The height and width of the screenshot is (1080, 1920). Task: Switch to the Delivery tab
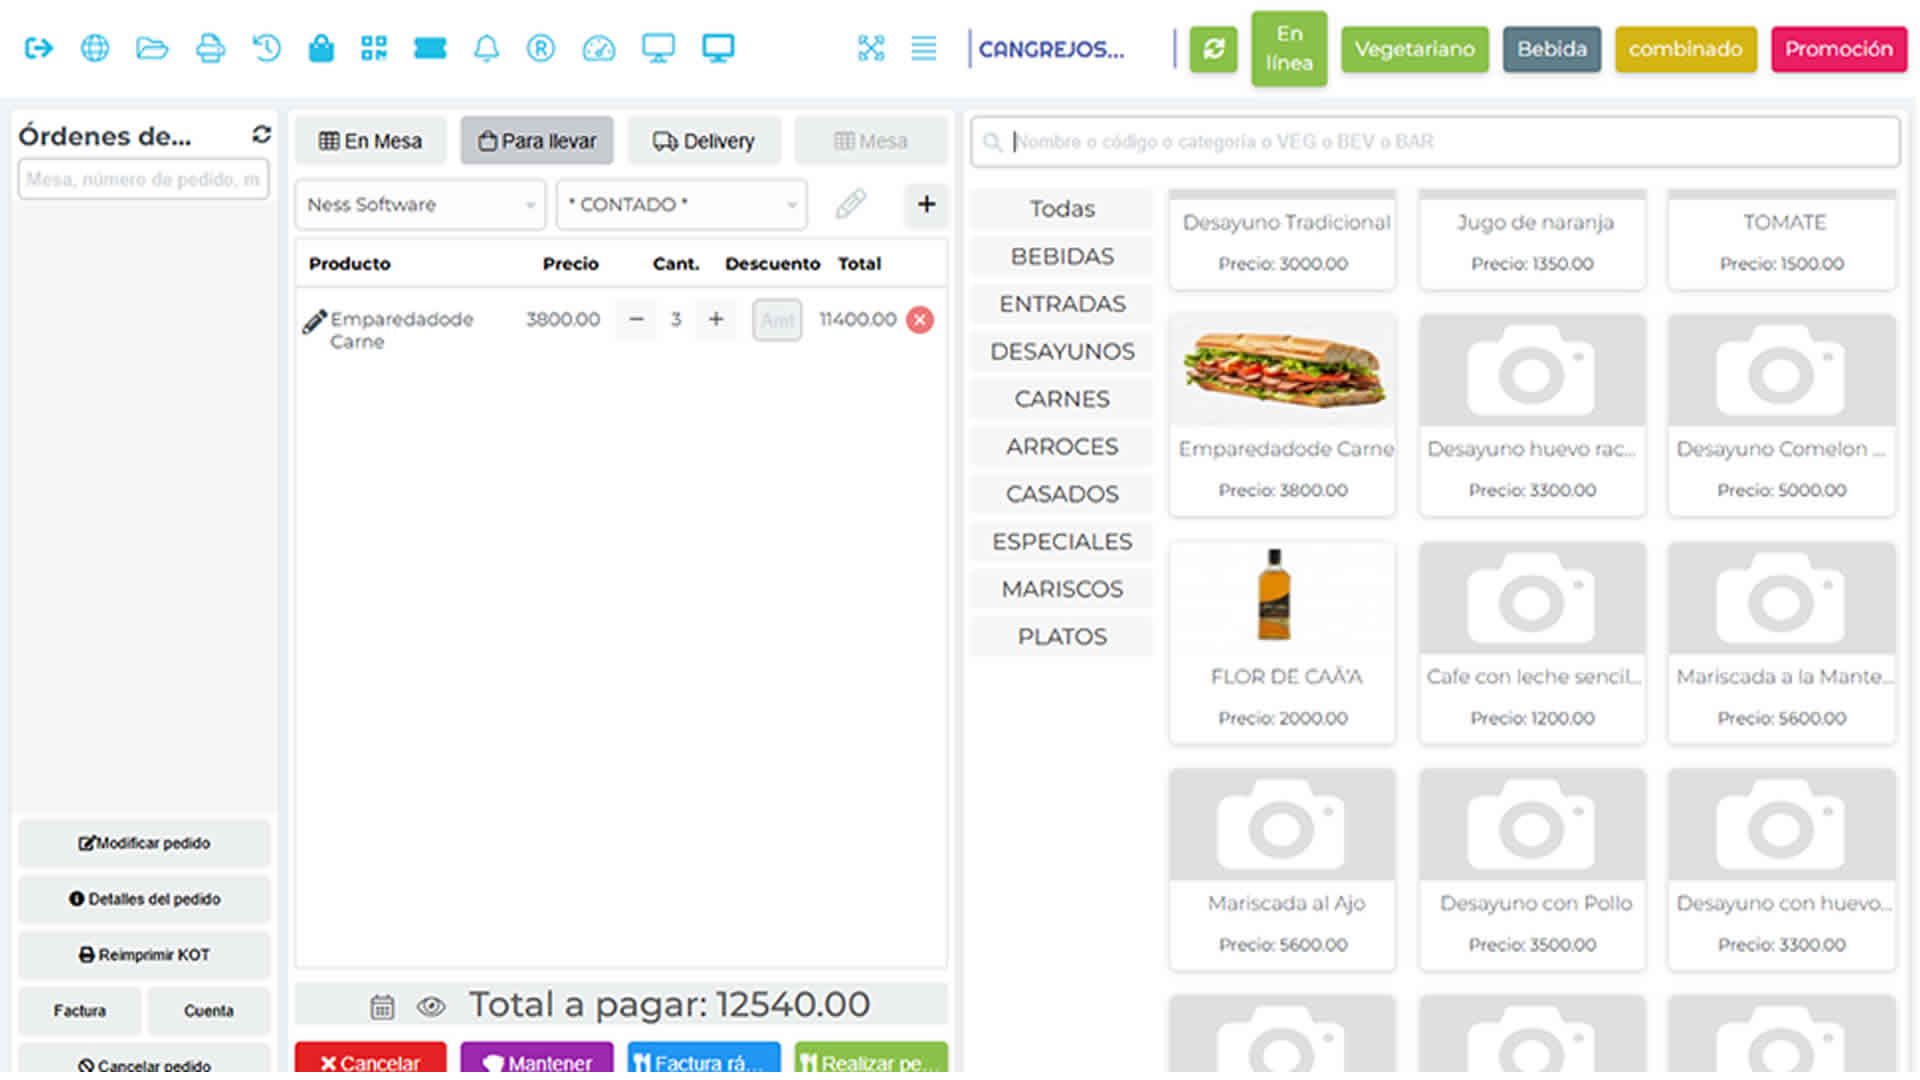point(704,141)
